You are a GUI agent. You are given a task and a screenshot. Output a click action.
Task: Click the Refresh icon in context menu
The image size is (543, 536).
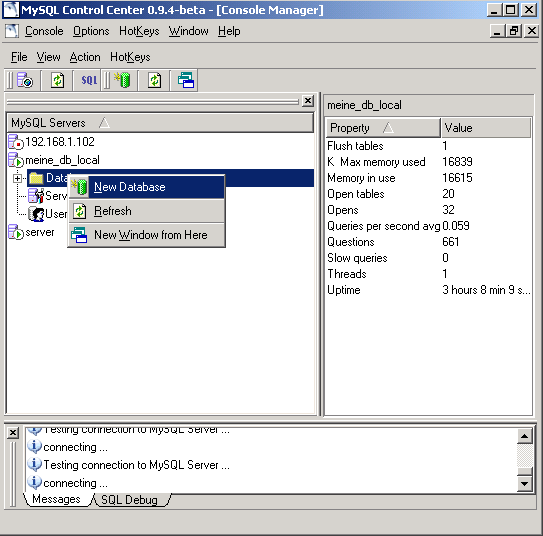[x=80, y=211]
